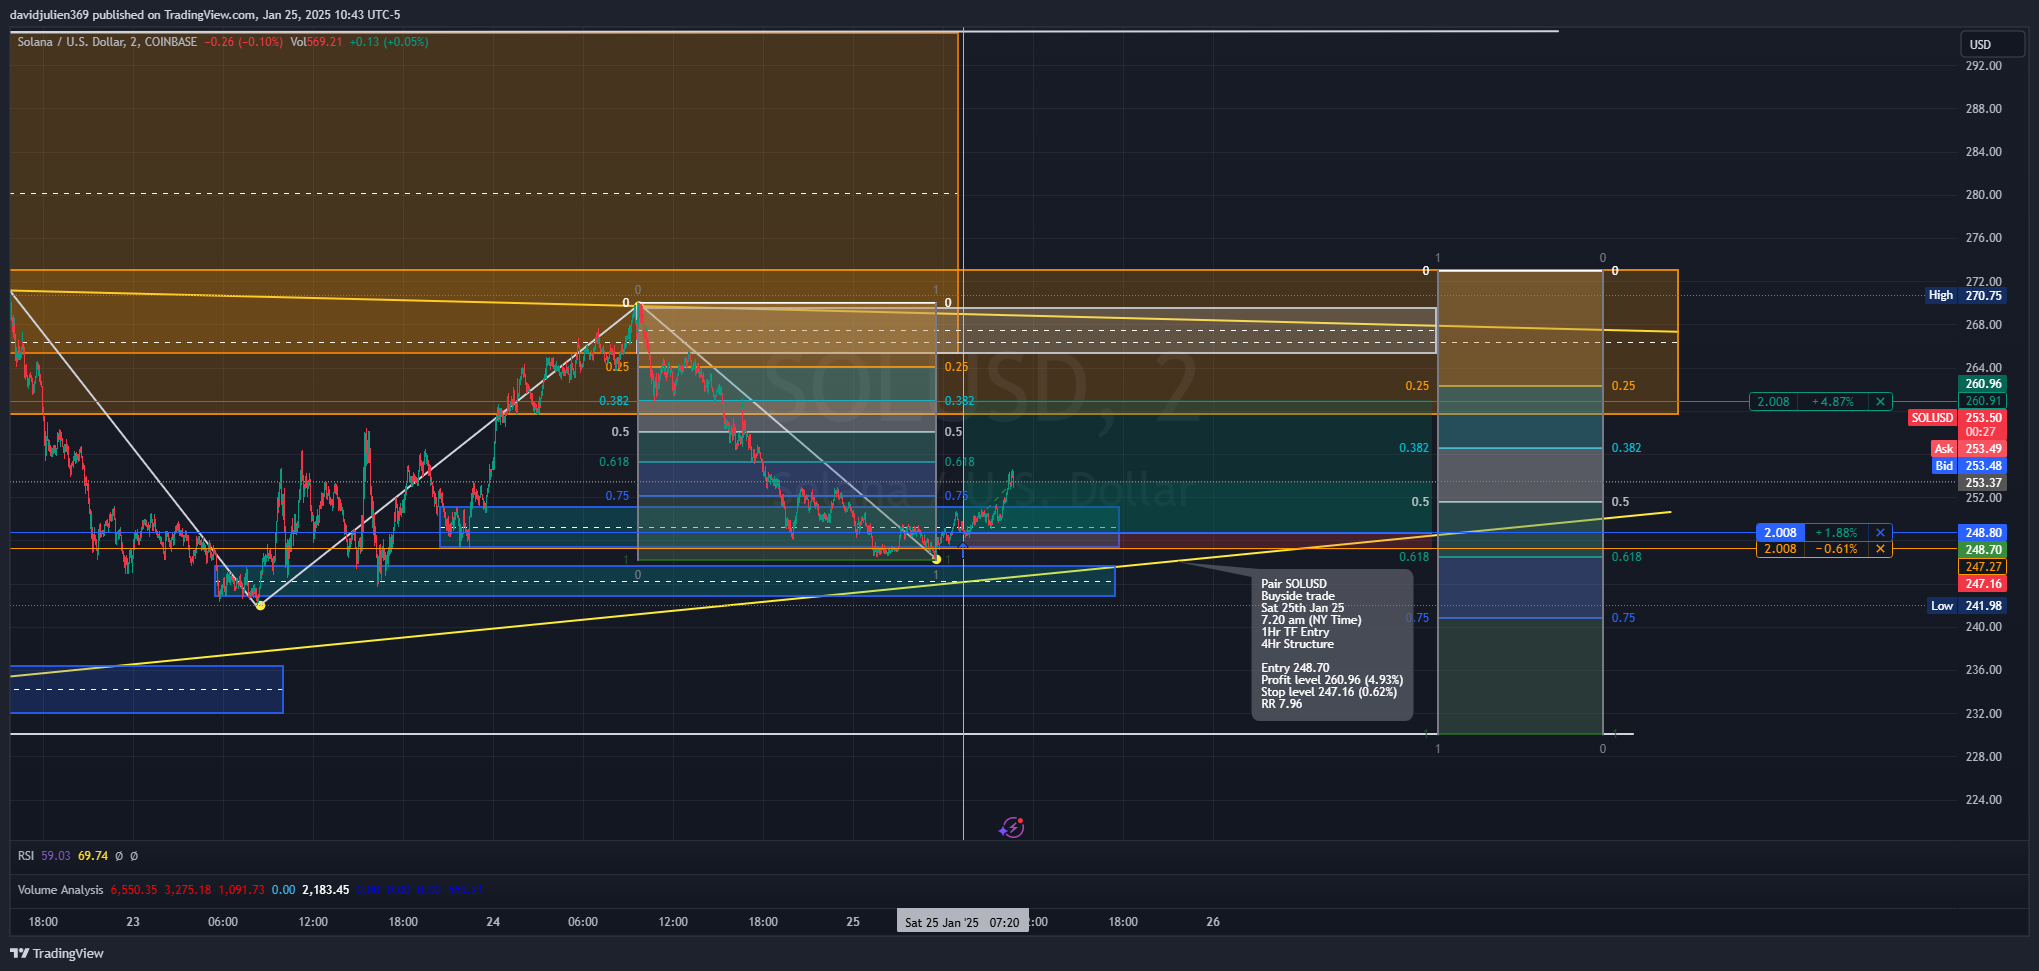Select the 'Entry 248.70' line in note
The height and width of the screenshot is (971, 2039).
pos(1295,668)
